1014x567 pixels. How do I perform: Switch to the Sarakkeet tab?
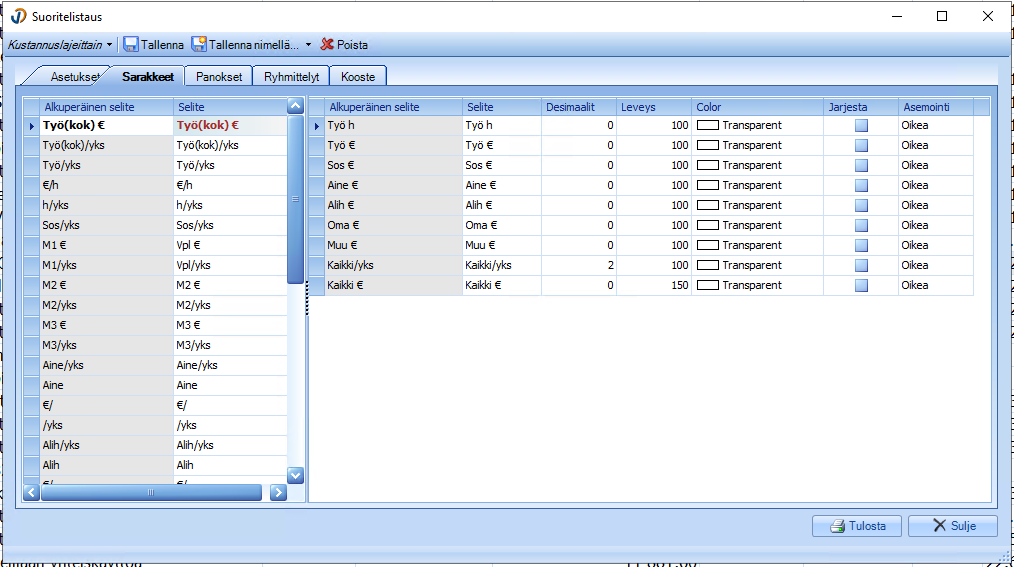(147, 76)
